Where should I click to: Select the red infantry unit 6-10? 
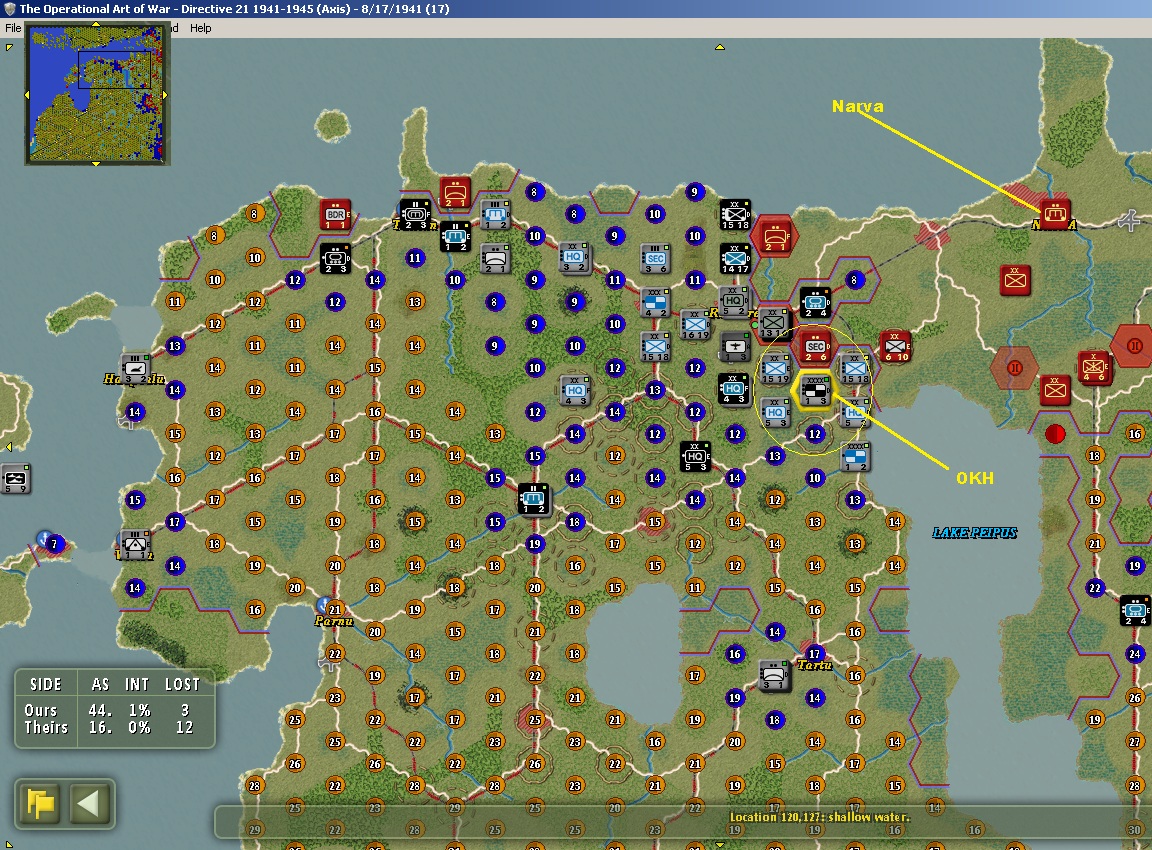coord(896,347)
